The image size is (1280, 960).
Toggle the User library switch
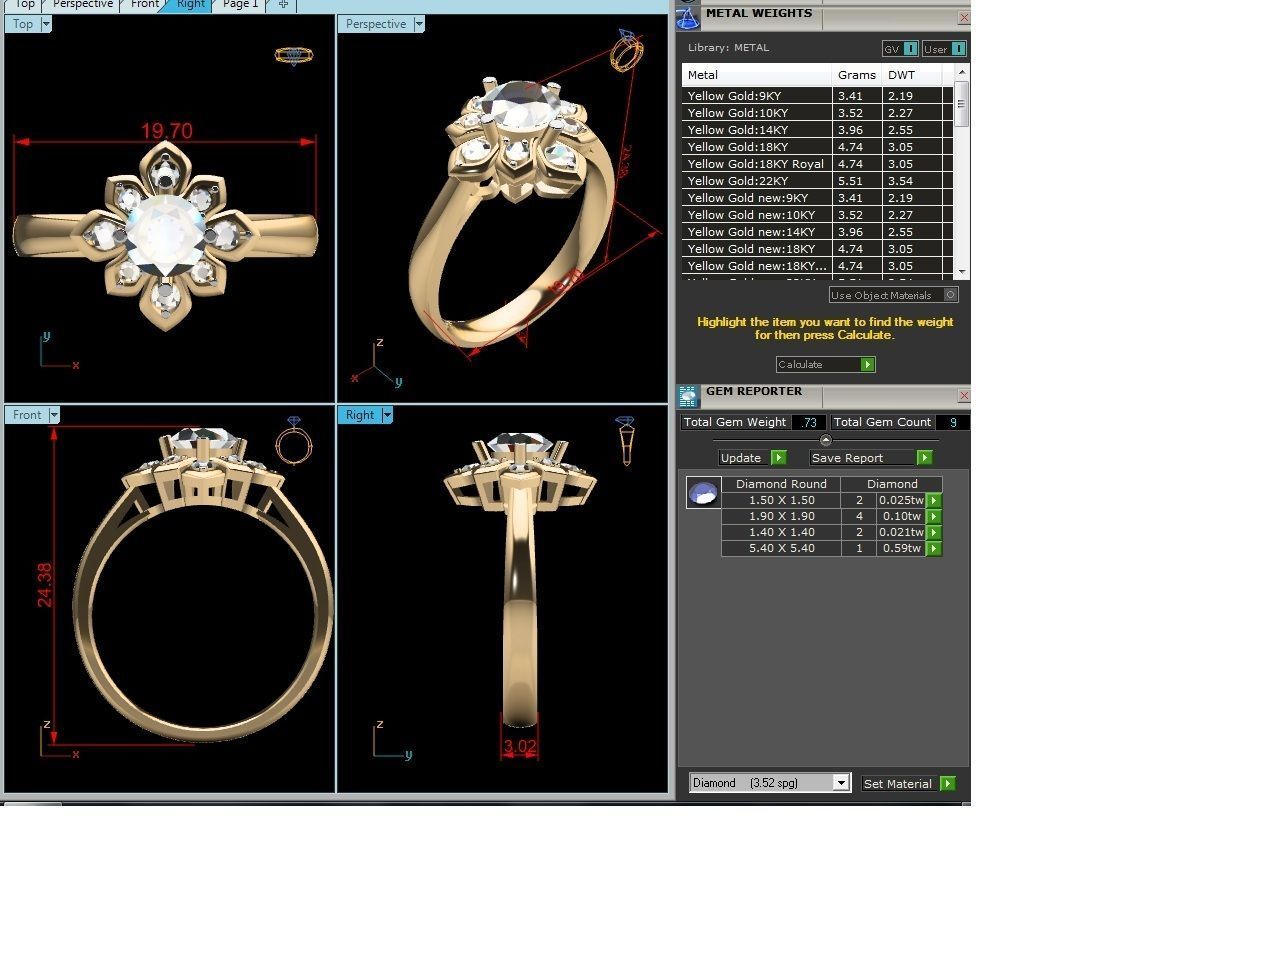pos(958,49)
